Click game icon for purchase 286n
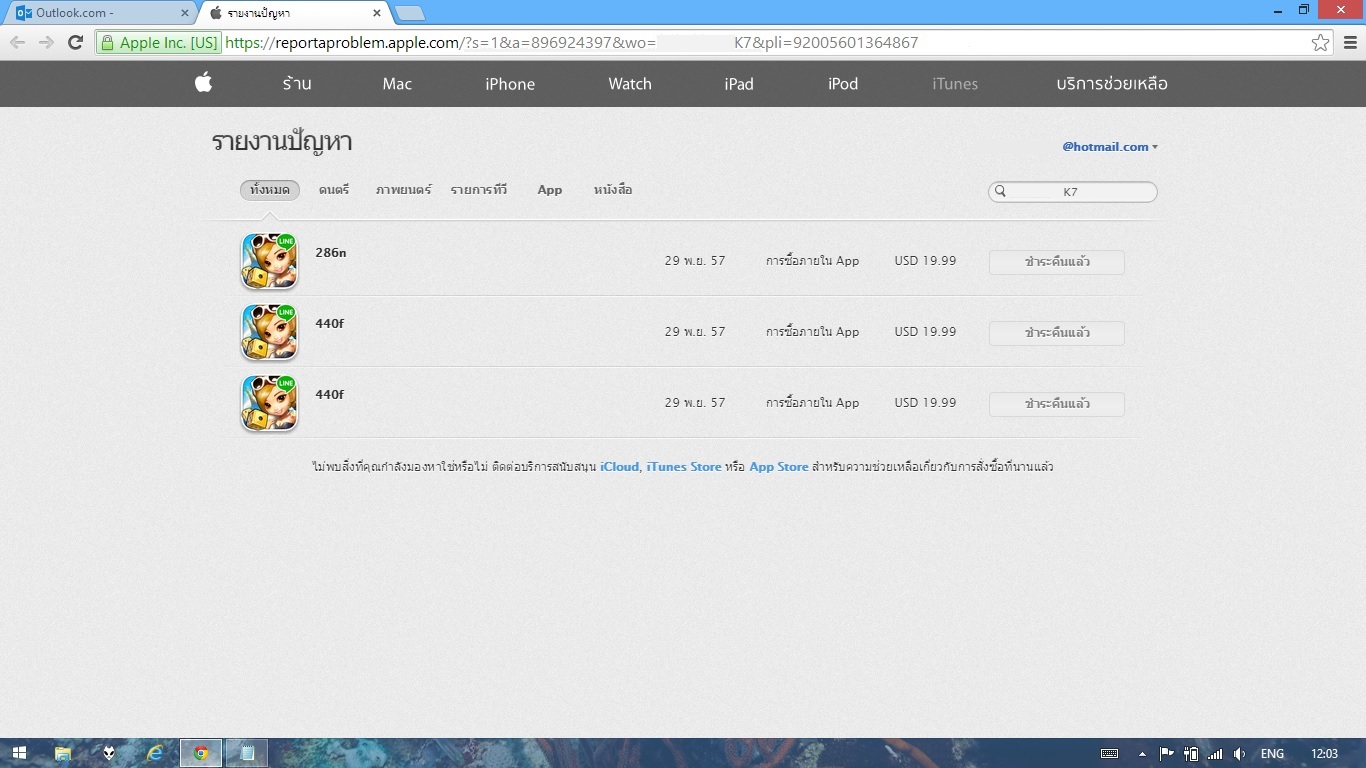 tap(270, 260)
